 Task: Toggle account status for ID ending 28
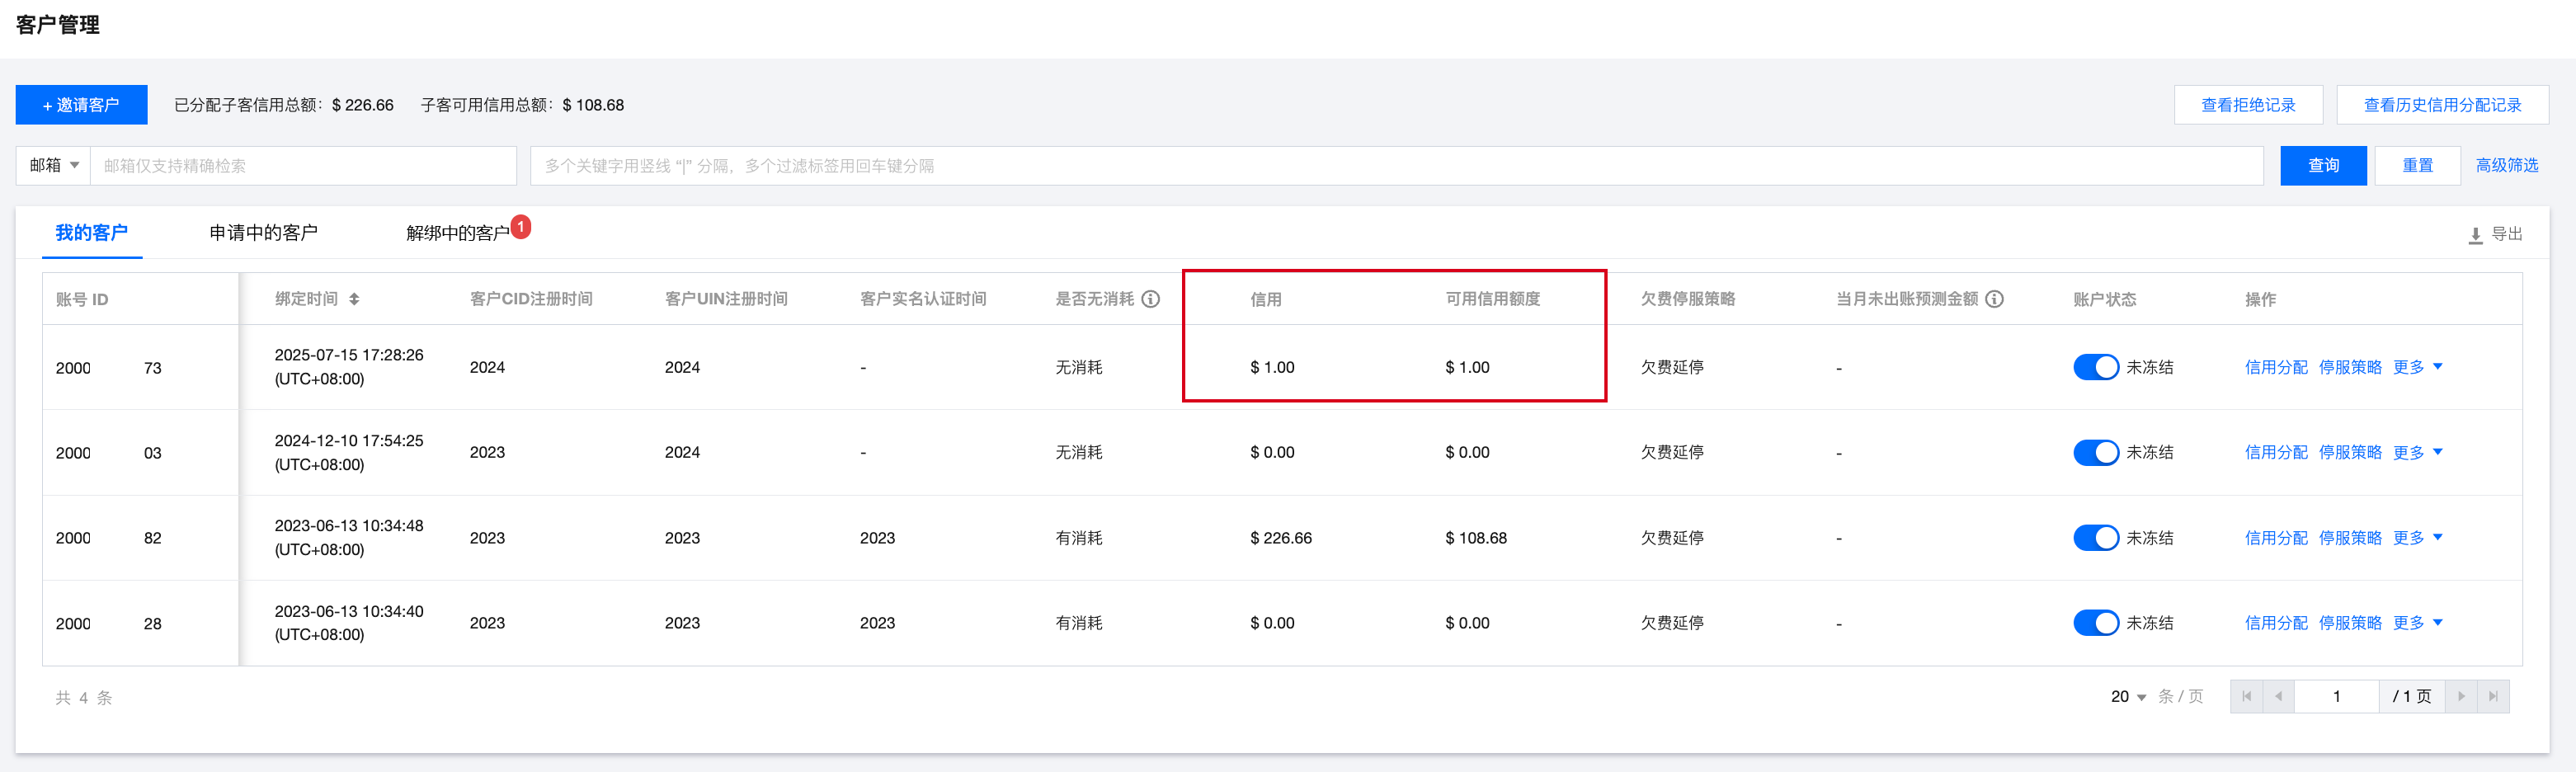(x=2095, y=623)
